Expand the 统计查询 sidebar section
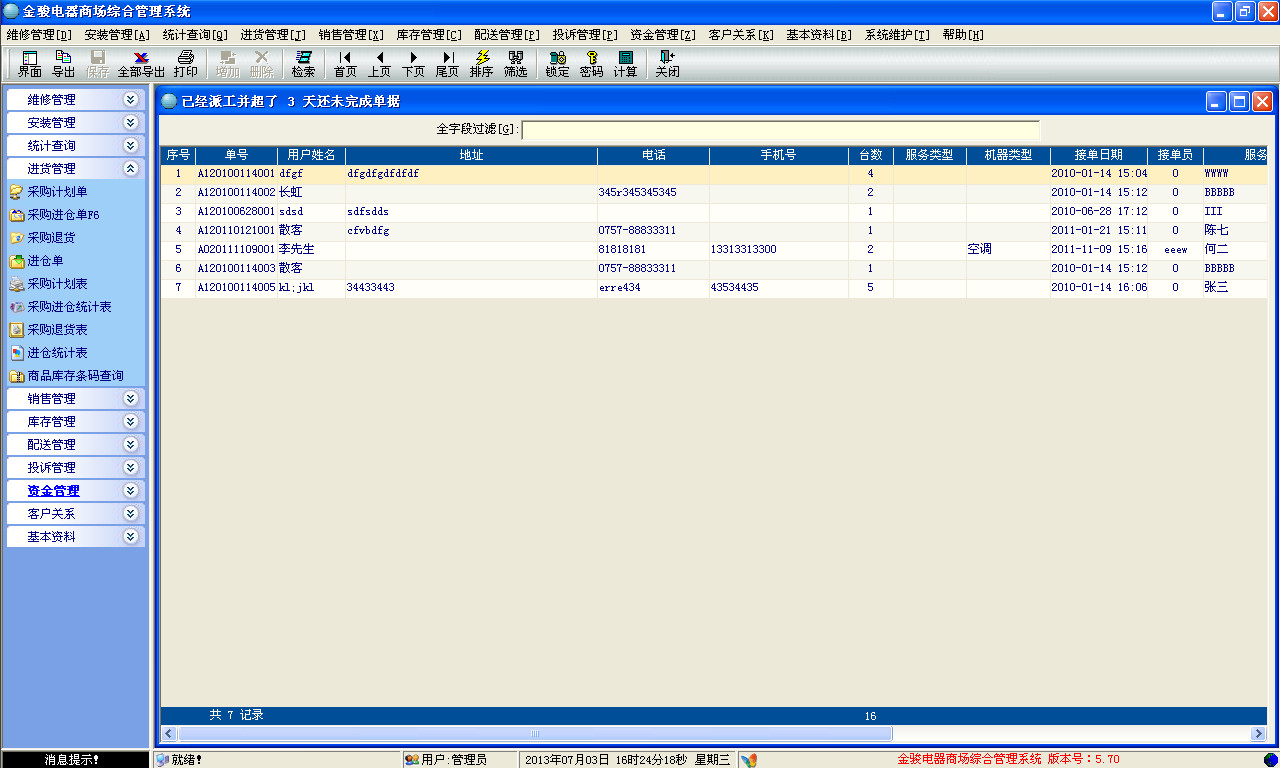The height and width of the screenshot is (768, 1280). pyautogui.click(x=75, y=146)
